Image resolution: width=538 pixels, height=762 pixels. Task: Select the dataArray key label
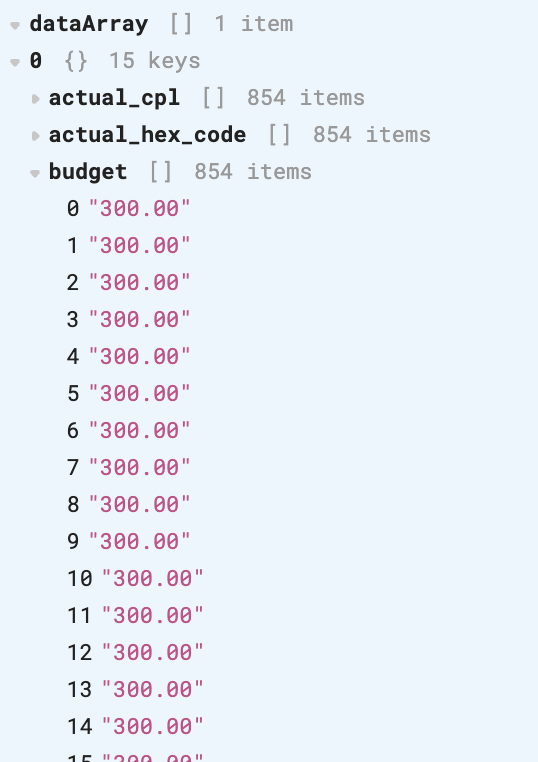coord(88,24)
